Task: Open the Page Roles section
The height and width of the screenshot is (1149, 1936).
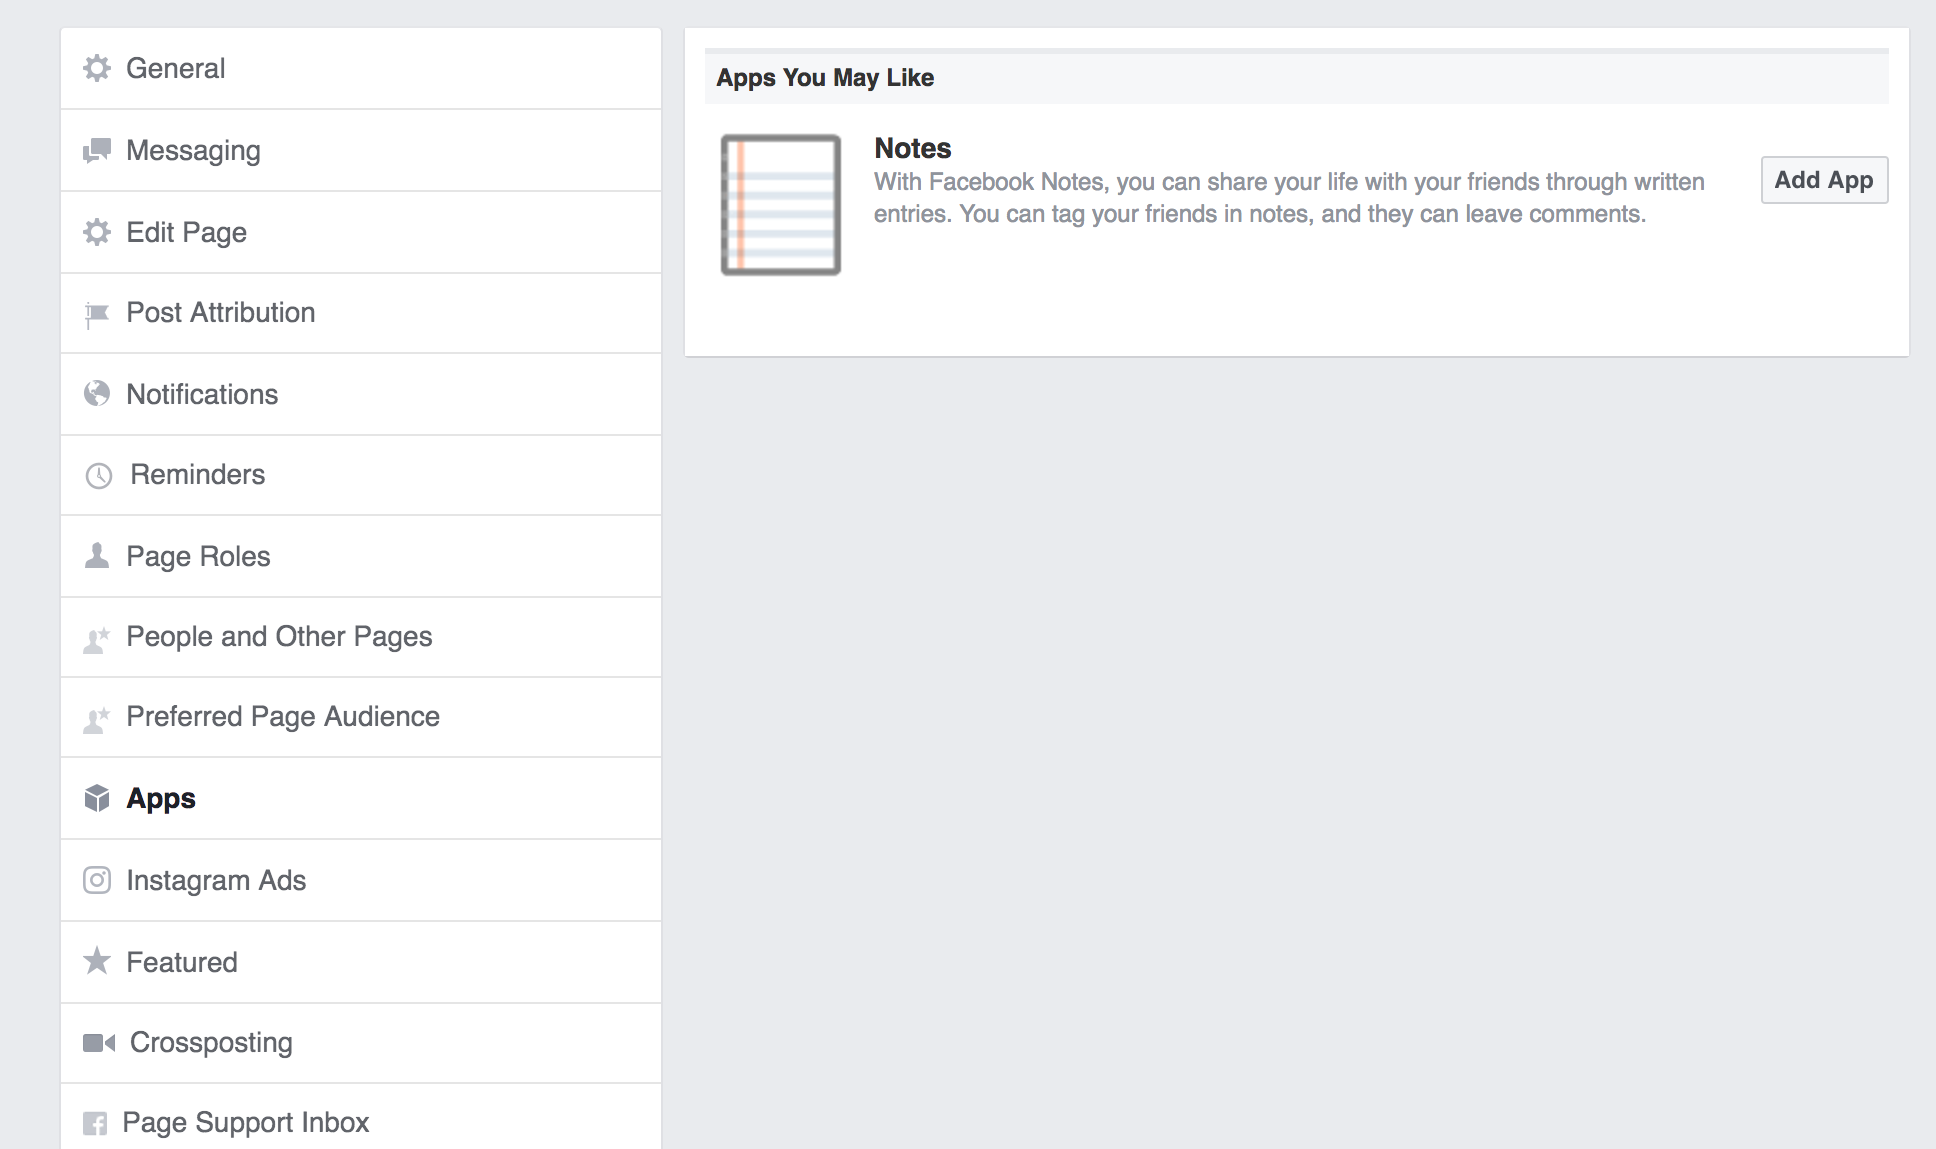Action: click(361, 556)
